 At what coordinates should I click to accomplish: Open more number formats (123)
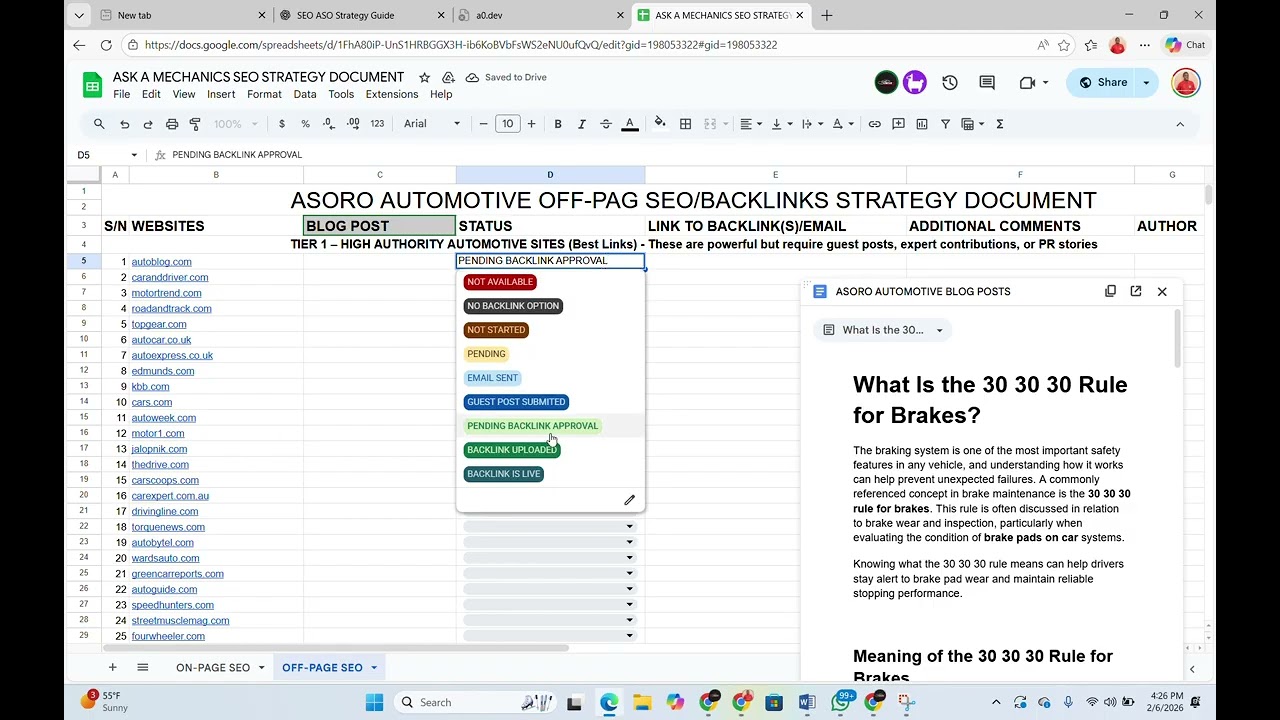[377, 124]
